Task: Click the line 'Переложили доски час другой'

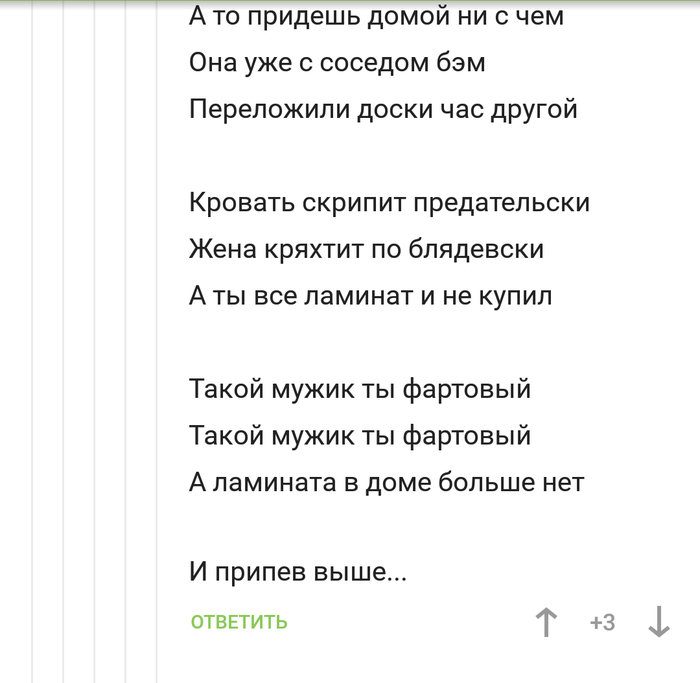Action: 383,109
